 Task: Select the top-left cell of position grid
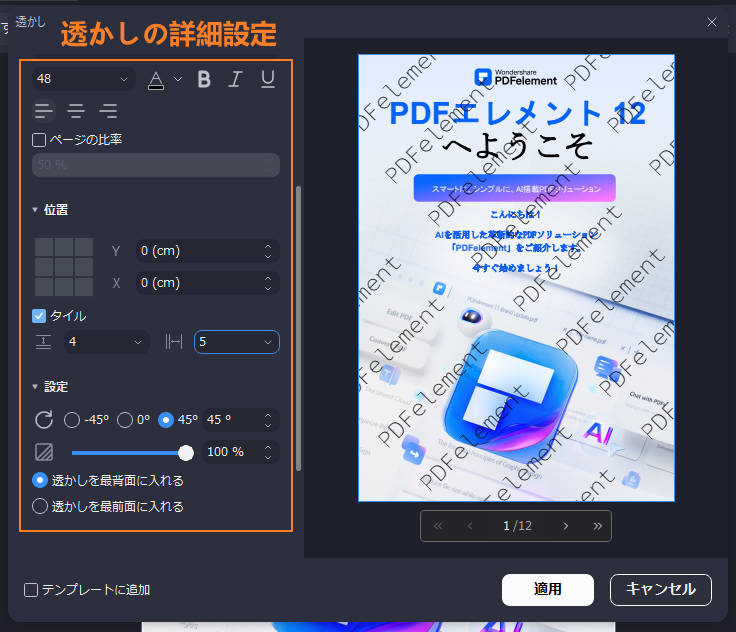[44, 247]
